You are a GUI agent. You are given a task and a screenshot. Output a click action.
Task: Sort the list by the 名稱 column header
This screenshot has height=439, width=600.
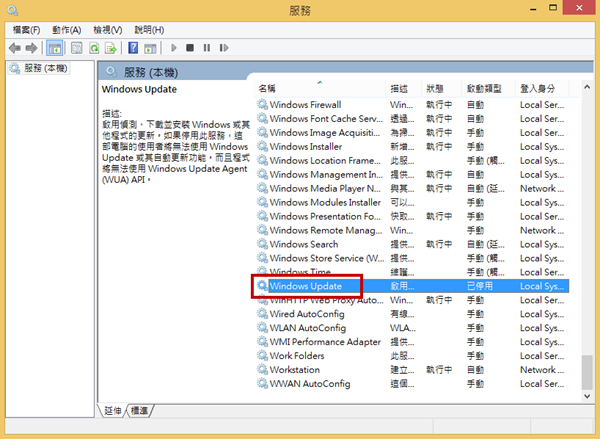coord(320,88)
